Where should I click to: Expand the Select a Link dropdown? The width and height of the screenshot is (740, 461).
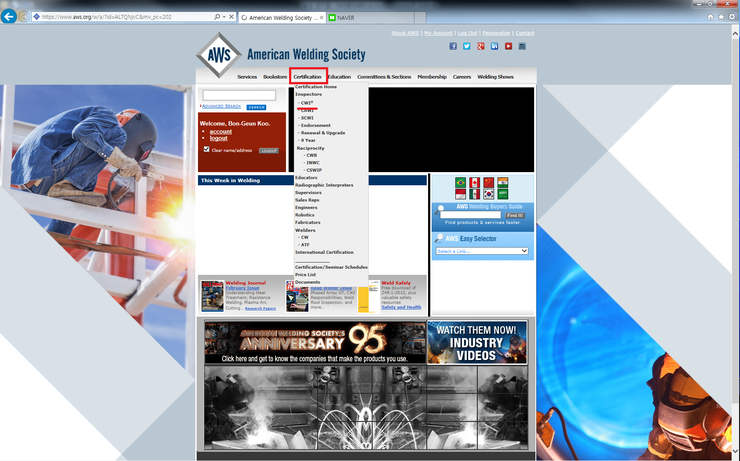click(482, 251)
